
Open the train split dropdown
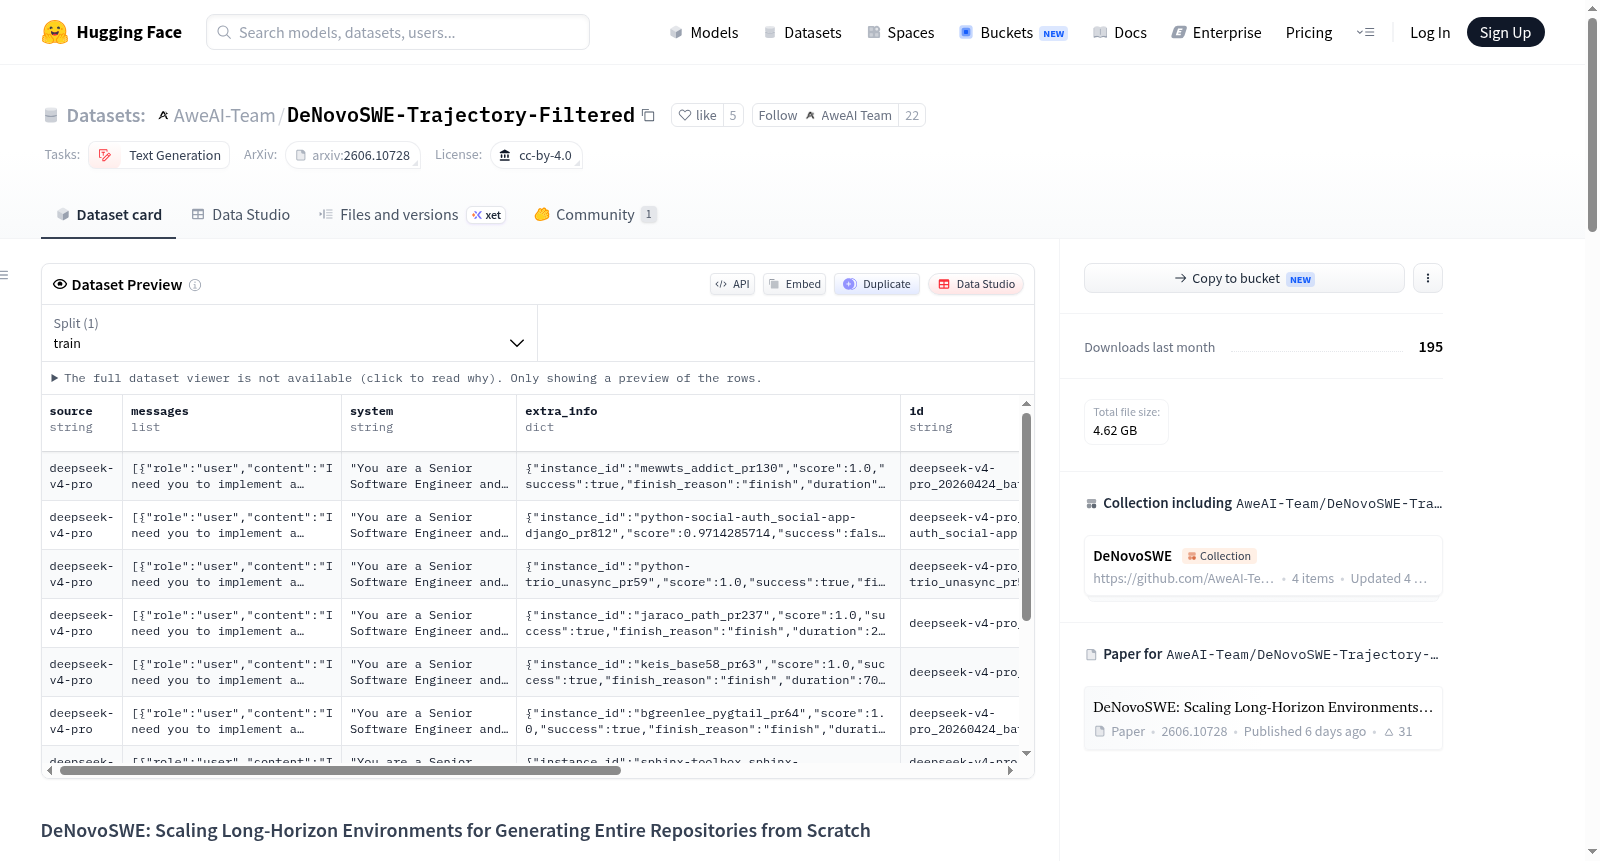click(x=289, y=333)
